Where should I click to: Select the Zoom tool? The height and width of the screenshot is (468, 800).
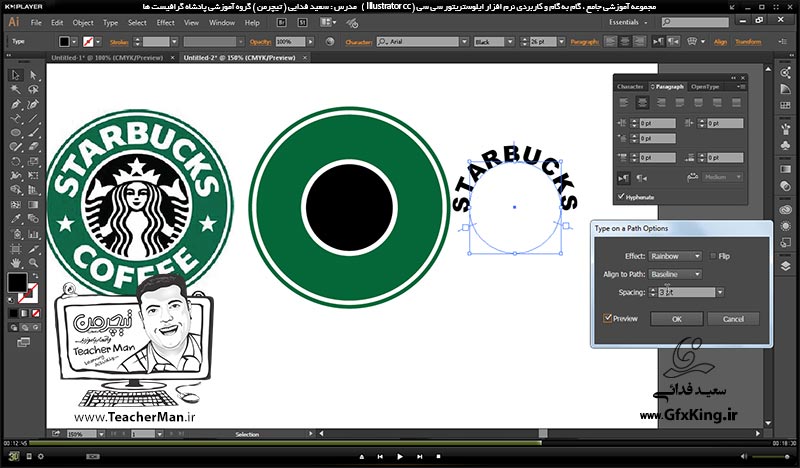pos(33,263)
